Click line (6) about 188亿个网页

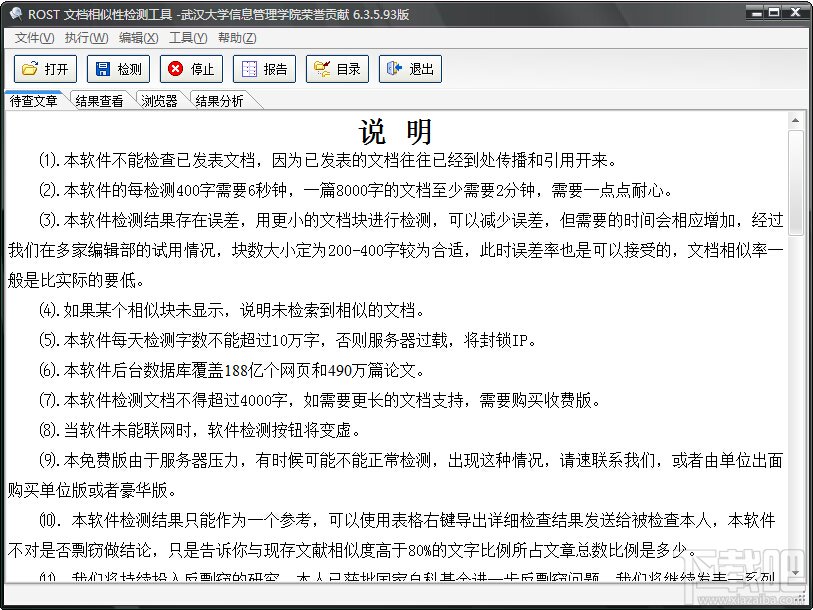[232, 370]
